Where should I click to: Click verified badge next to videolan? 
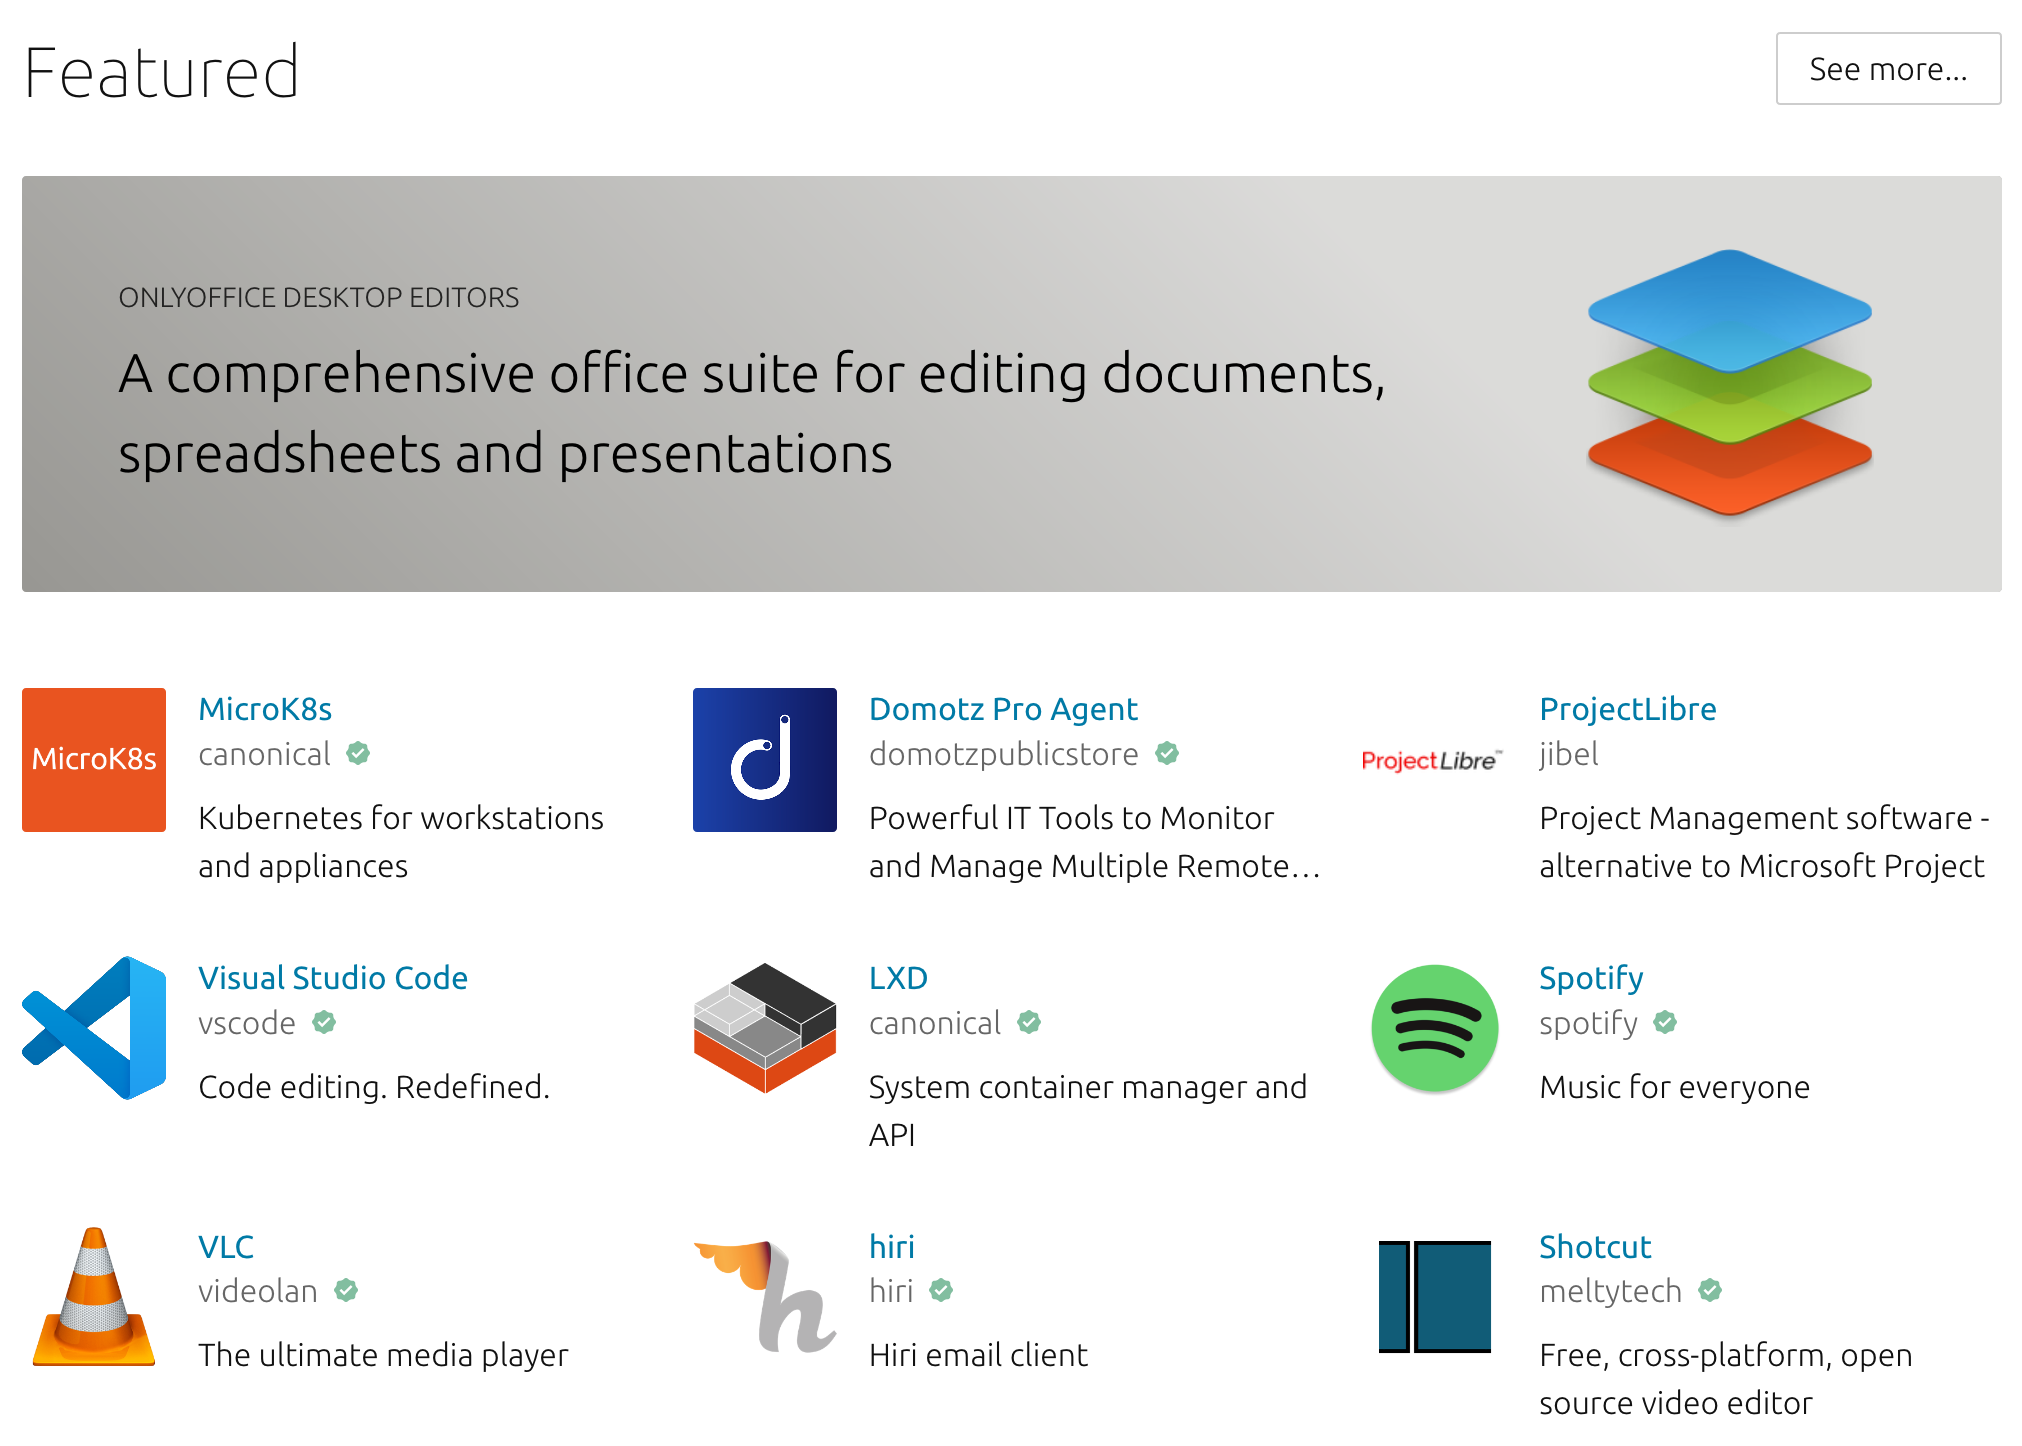tap(346, 1291)
